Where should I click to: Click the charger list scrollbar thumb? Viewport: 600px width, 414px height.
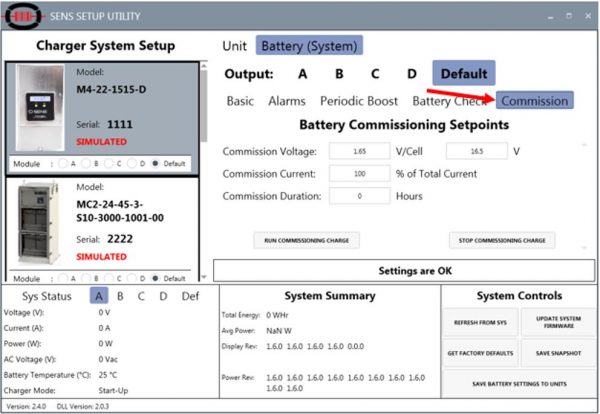click(x=204, y=106)
